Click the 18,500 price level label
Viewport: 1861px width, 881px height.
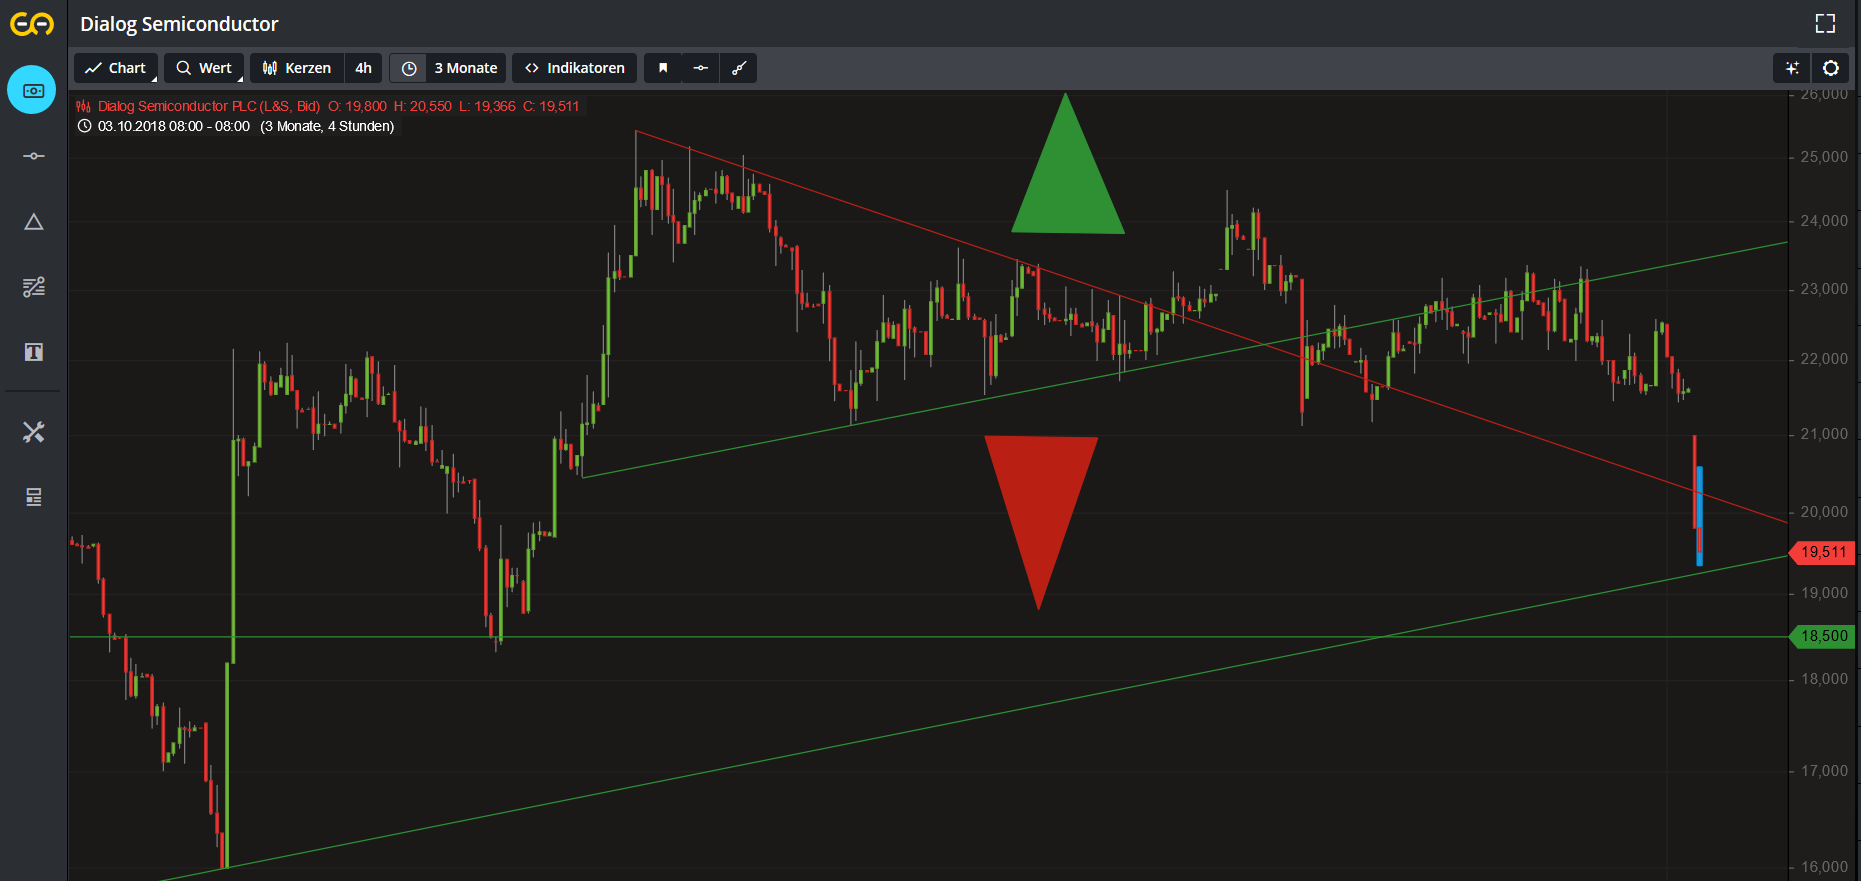pyautogui.click(x=1823, y=636)
